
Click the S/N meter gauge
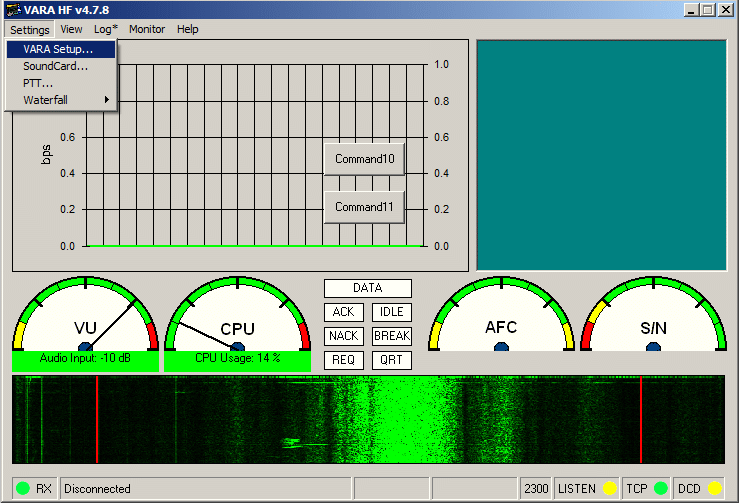653,315
